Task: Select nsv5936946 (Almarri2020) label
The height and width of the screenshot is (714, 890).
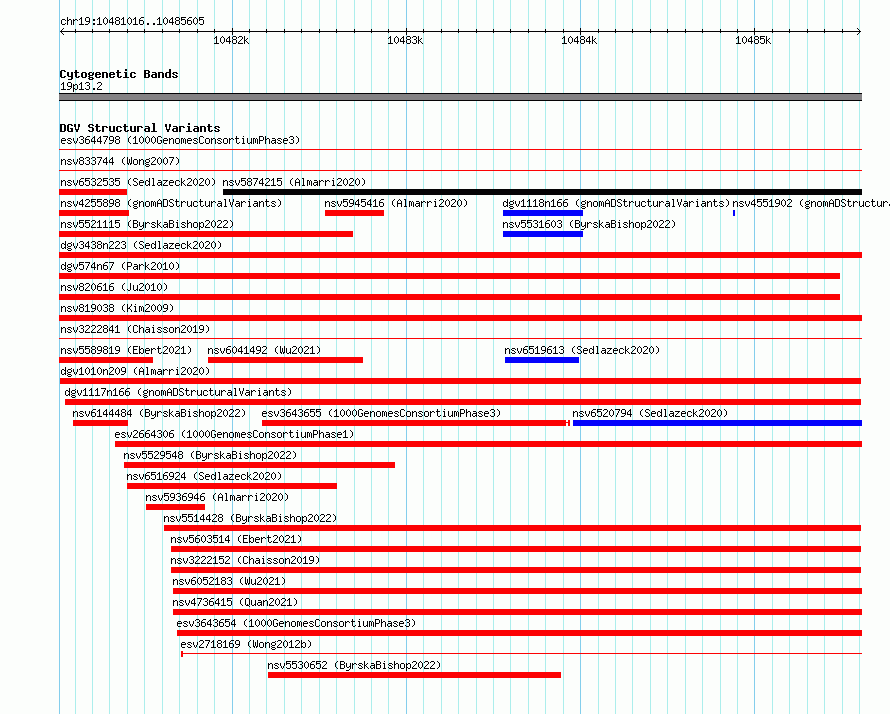Action: coord(217,497)
